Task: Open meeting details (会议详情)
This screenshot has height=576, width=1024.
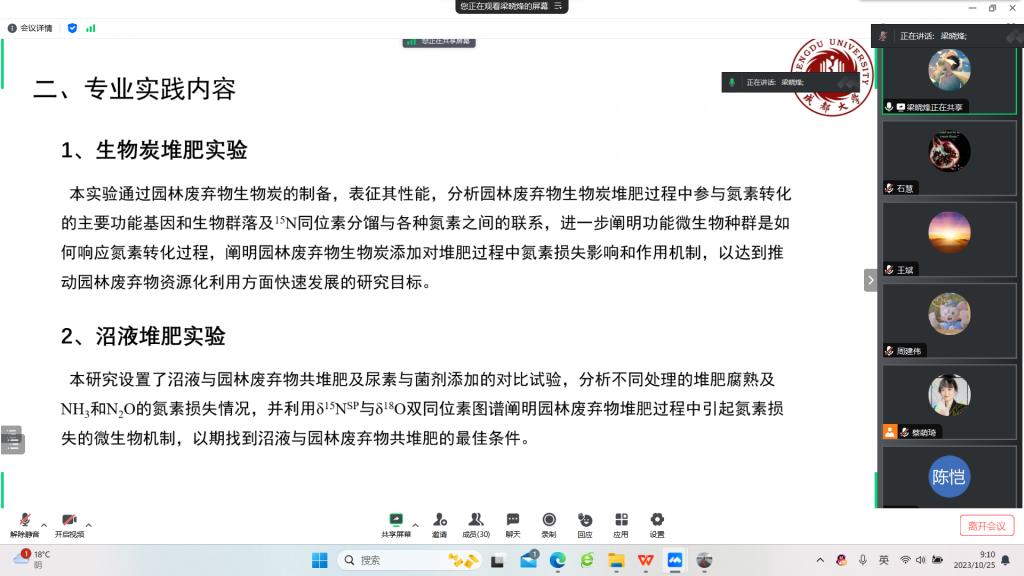Action: pyautogui.click(x=31, y=28)
